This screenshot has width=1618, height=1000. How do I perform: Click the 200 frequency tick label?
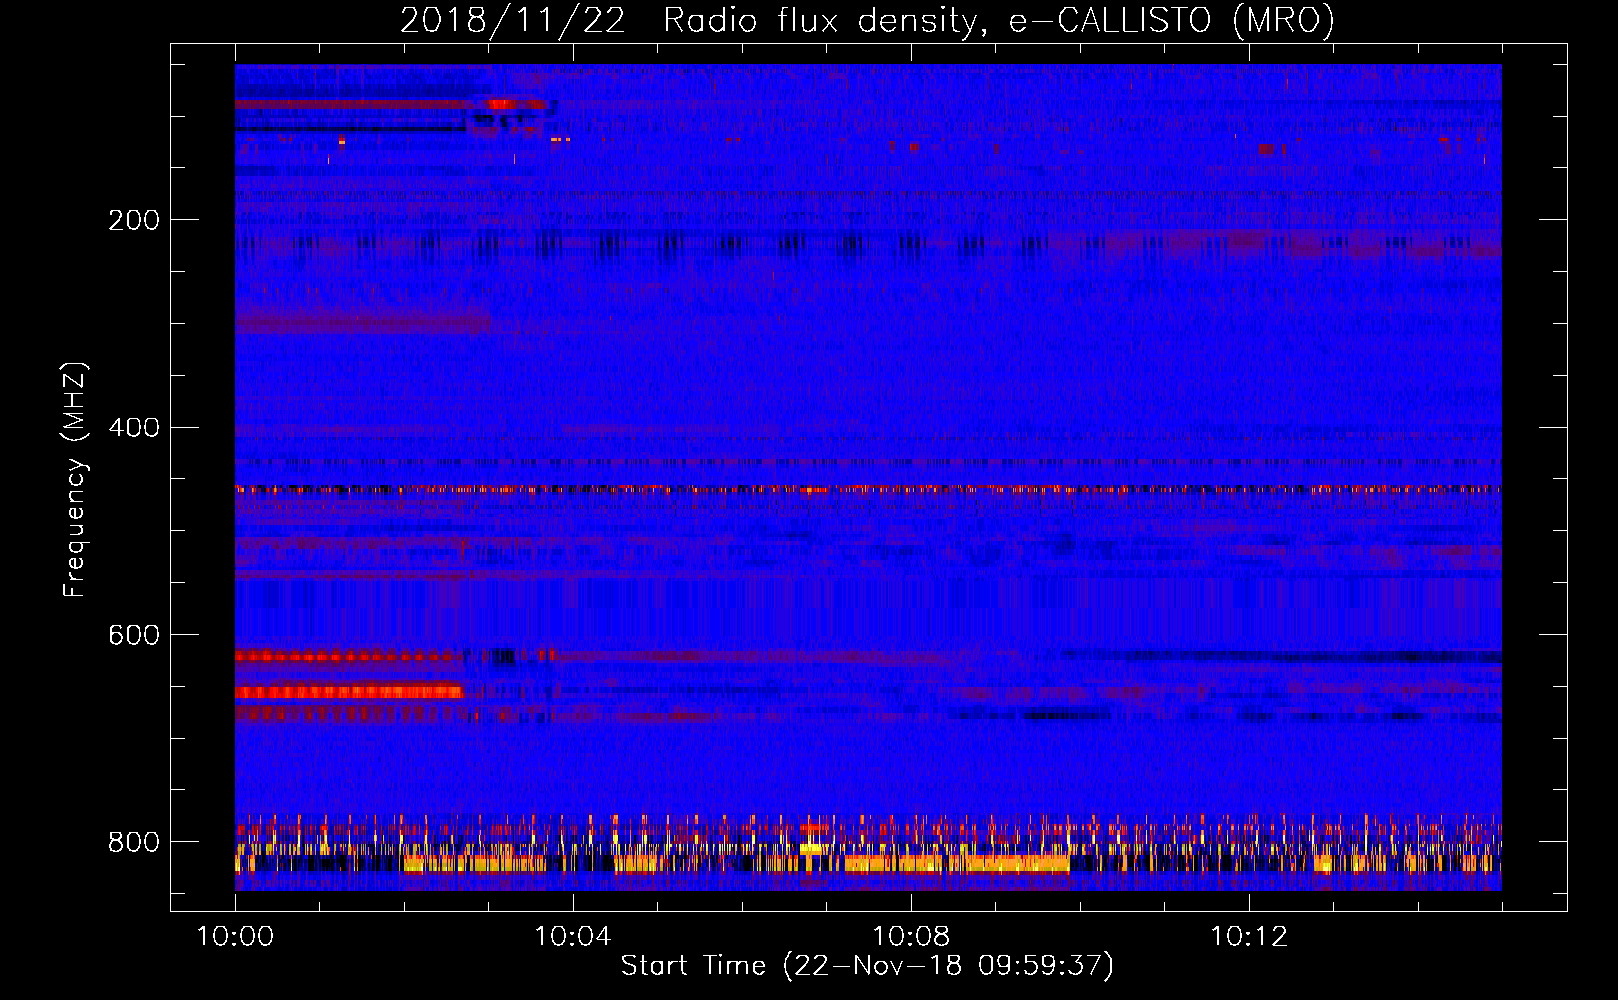coord(134,220)
